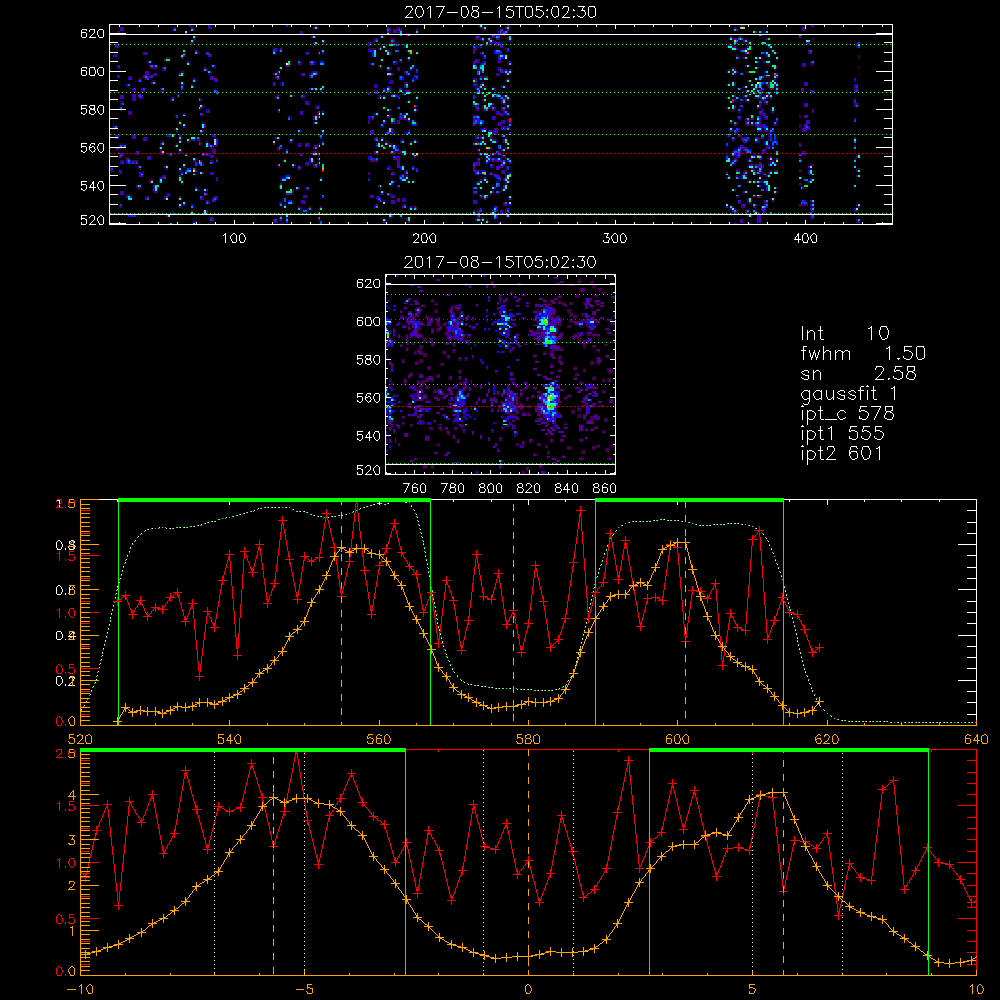Click x-axis label 600 on profile plot

tap(677, 740)
